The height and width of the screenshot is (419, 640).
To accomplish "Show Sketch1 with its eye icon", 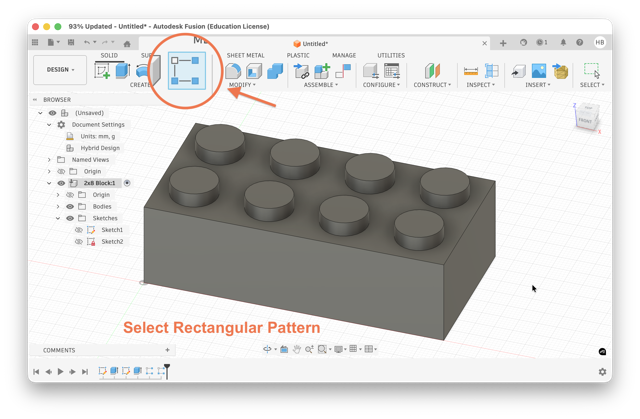I will (79, 230).
